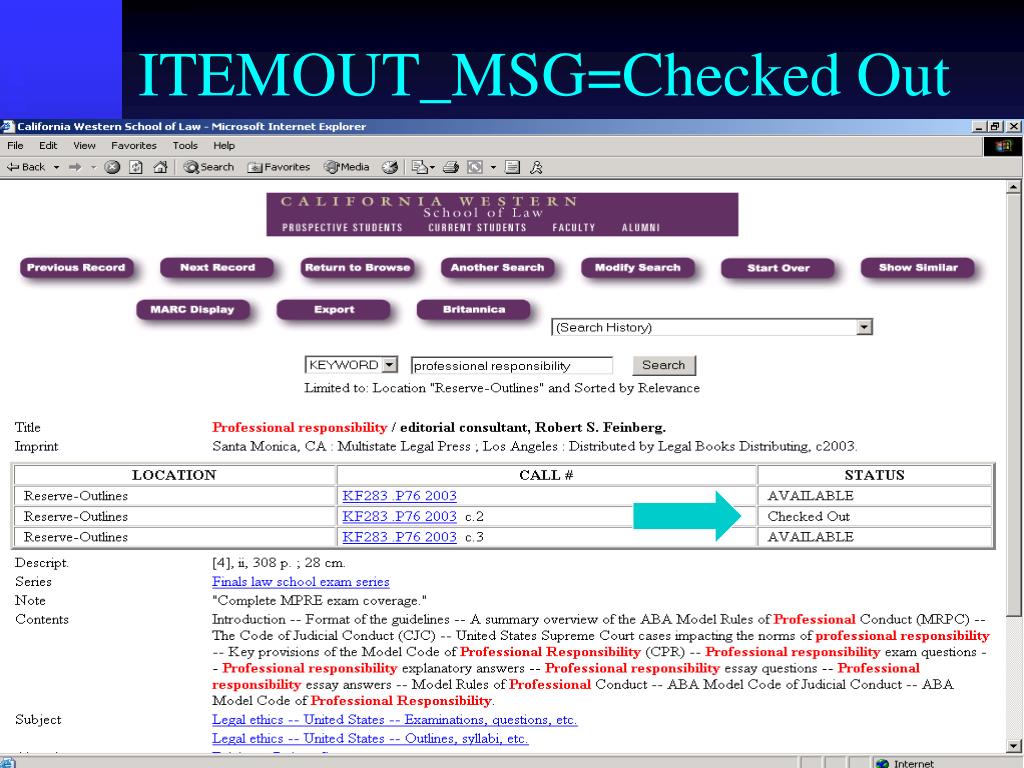Go to the Home page icon
1024x768 pixels.
pos(160,167)
